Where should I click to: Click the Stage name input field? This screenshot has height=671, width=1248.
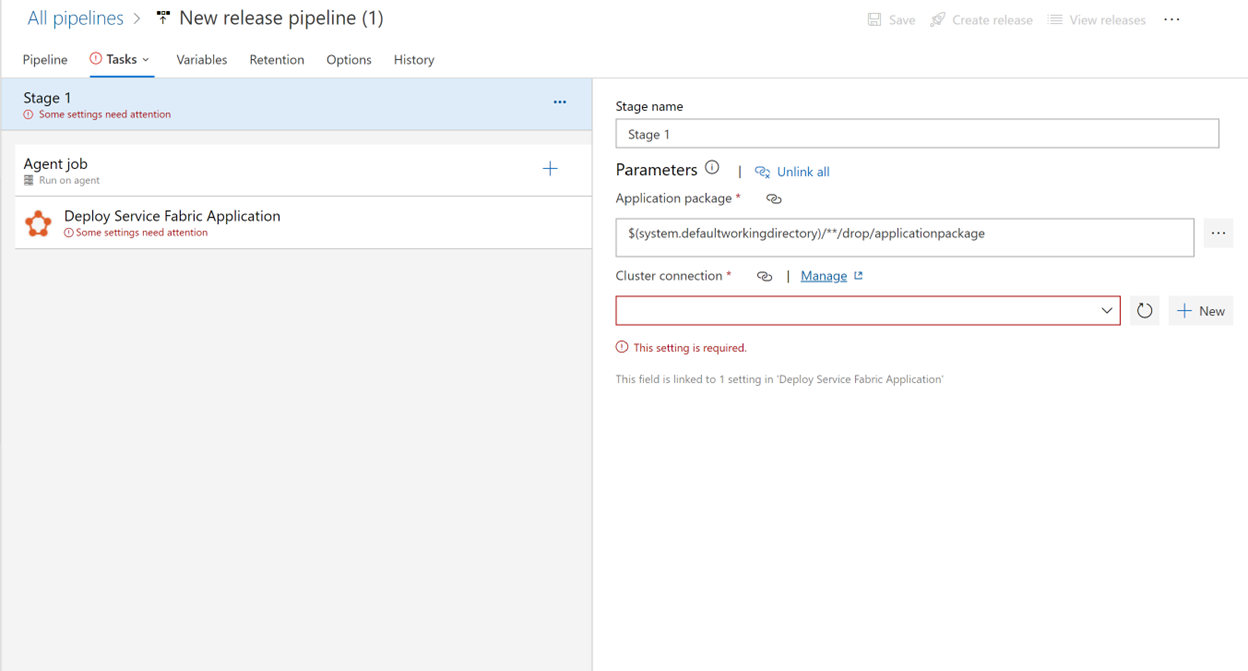tap(917, 134)
